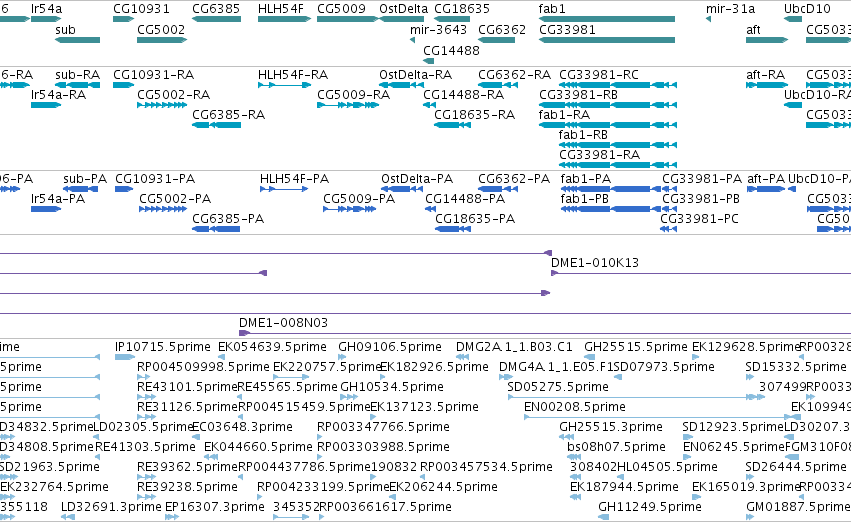
Task: Select the OstDelta-PA protein feature
Action: 402,189
